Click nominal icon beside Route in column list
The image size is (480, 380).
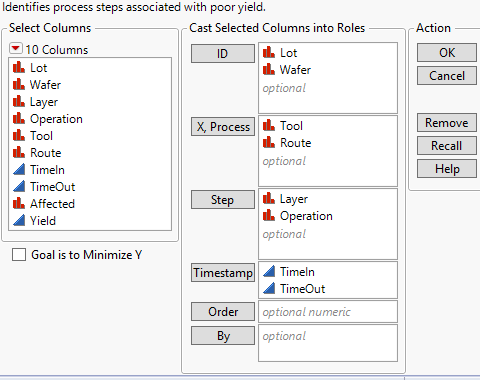point(19,152)
